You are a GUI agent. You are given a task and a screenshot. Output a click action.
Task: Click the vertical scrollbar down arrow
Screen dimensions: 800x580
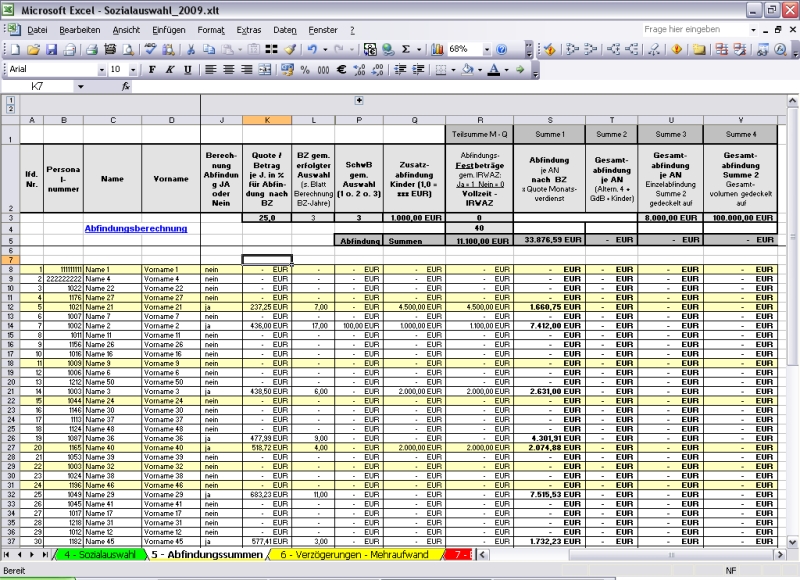[x=792, y=542]
